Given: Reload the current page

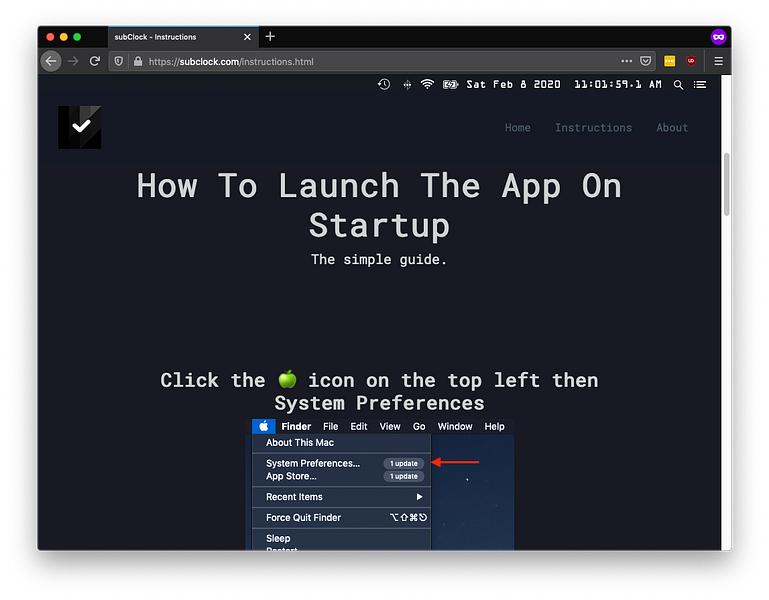Looking at the screenshot, I should 95,61.
